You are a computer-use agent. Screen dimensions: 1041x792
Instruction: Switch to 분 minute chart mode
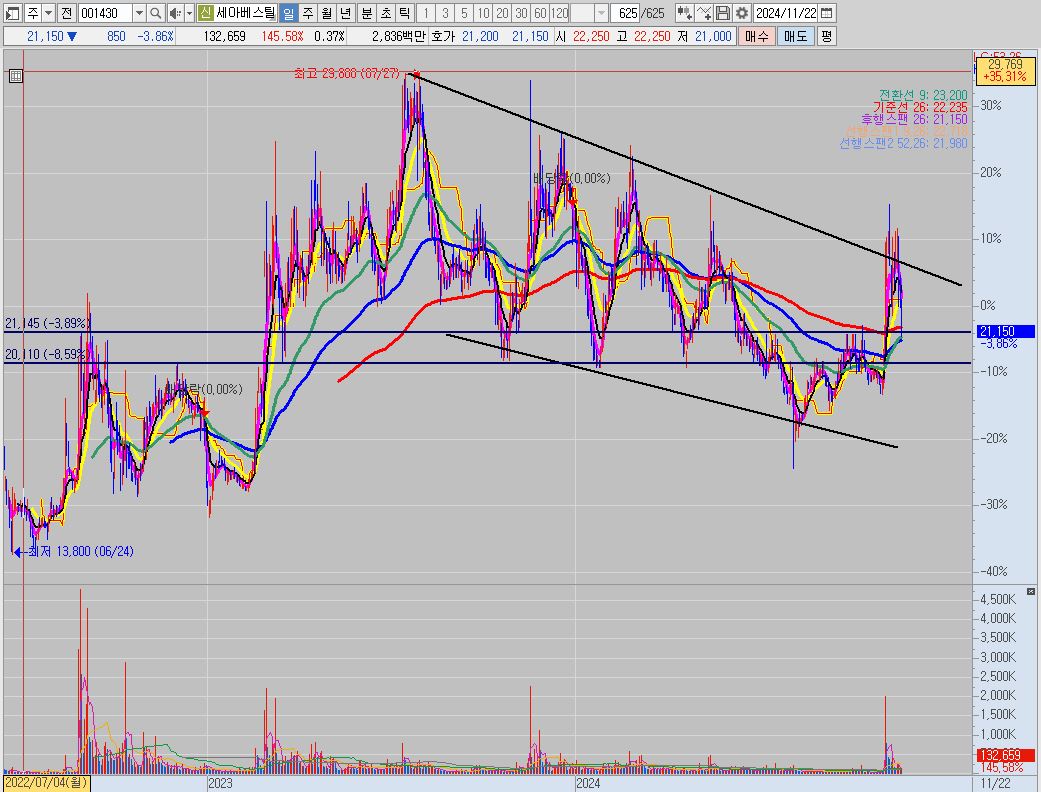coord(366,13)
